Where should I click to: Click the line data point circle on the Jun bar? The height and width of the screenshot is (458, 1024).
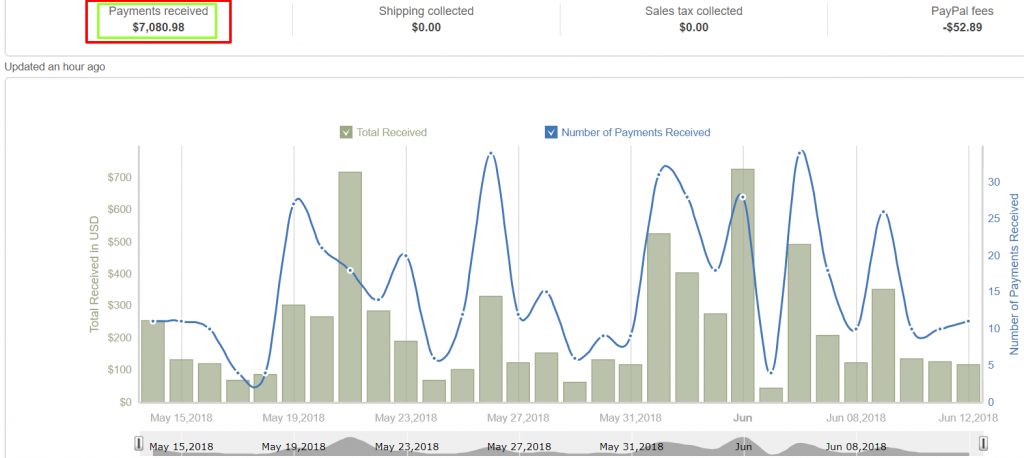tap(742, 197)
